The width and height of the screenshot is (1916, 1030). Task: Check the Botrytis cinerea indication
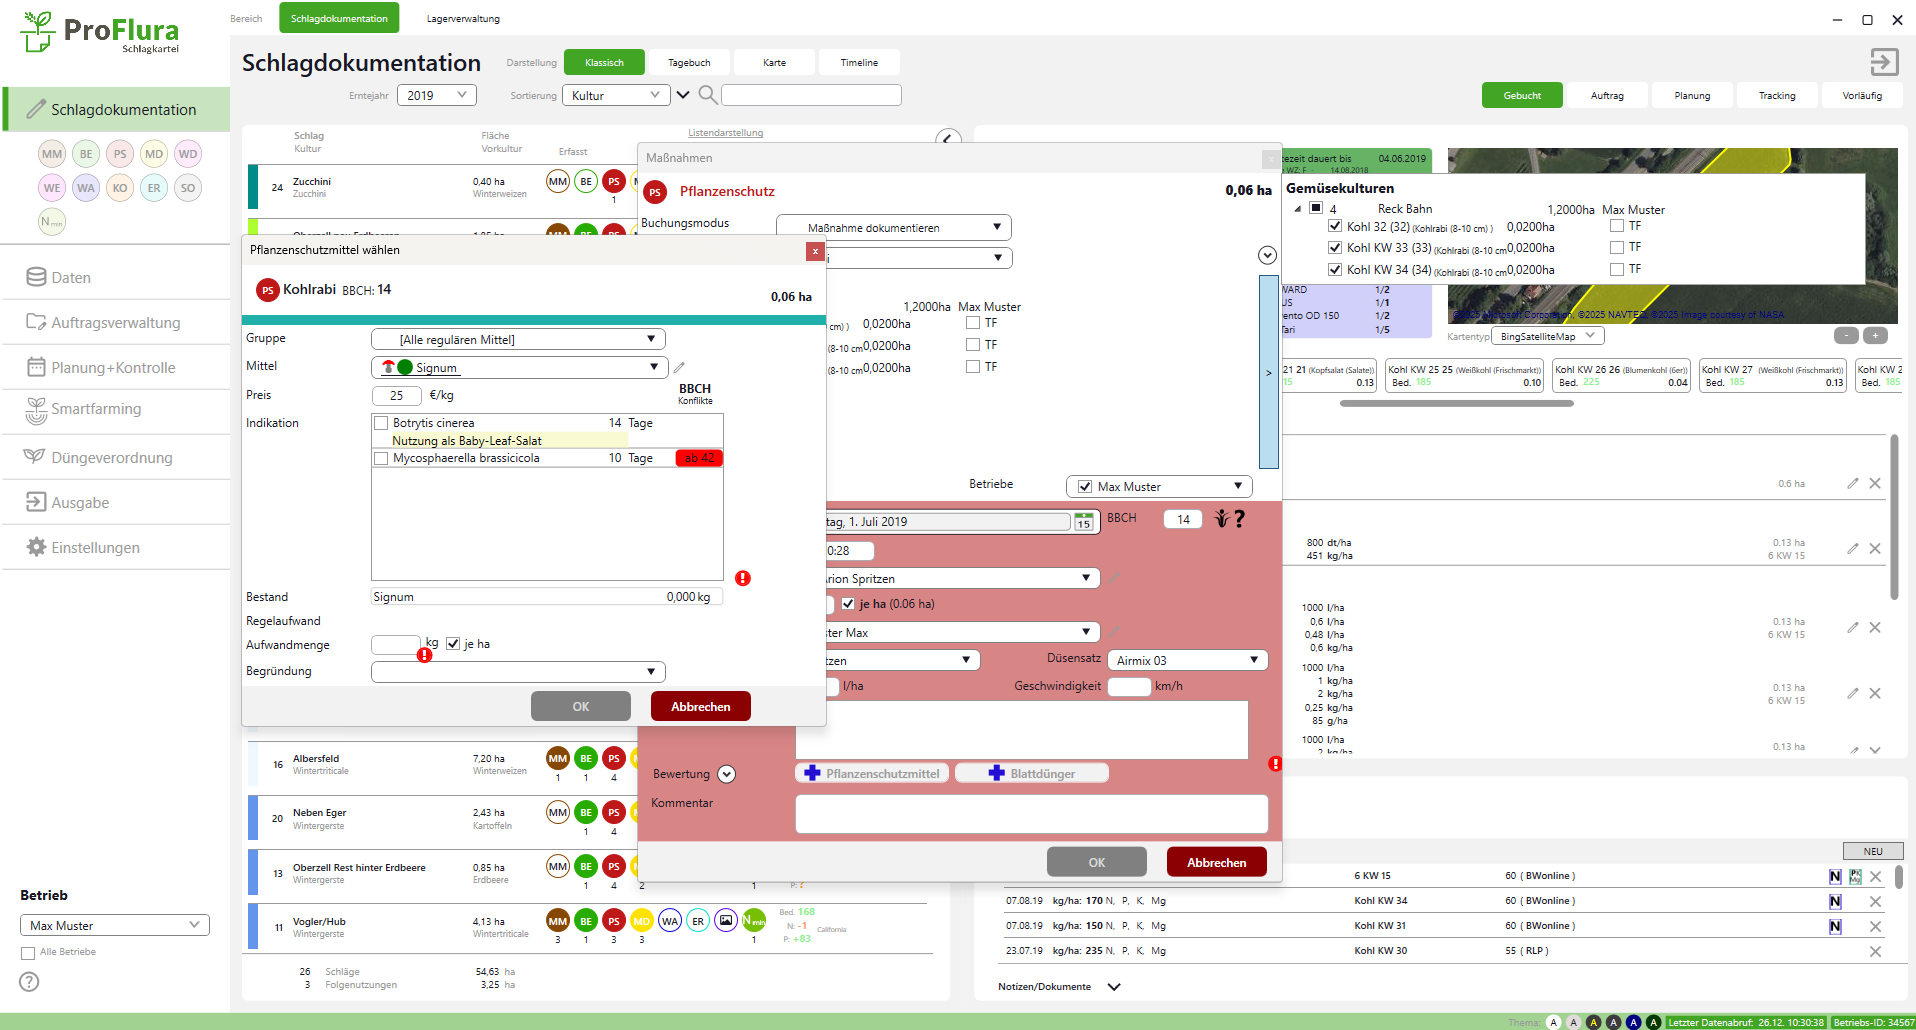coord(381,423)
